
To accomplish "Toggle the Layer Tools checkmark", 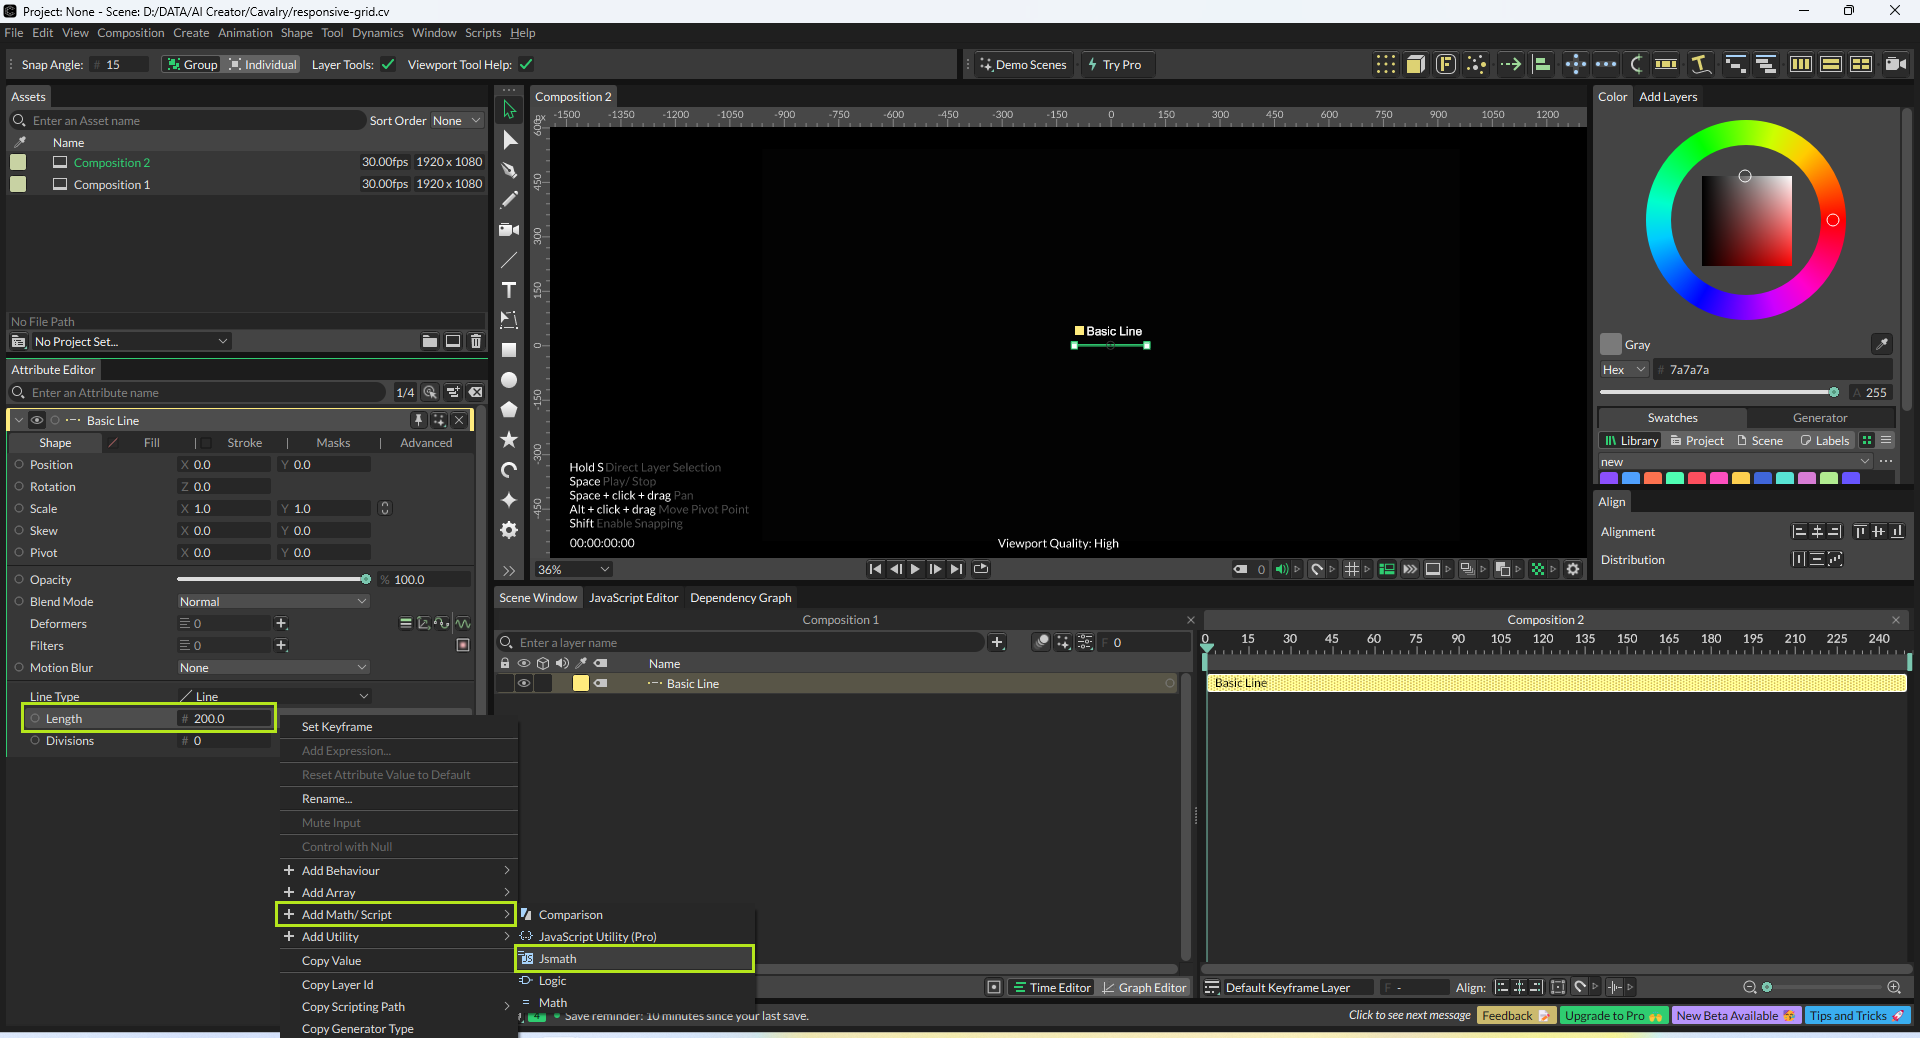I will (x=388, y=65).
